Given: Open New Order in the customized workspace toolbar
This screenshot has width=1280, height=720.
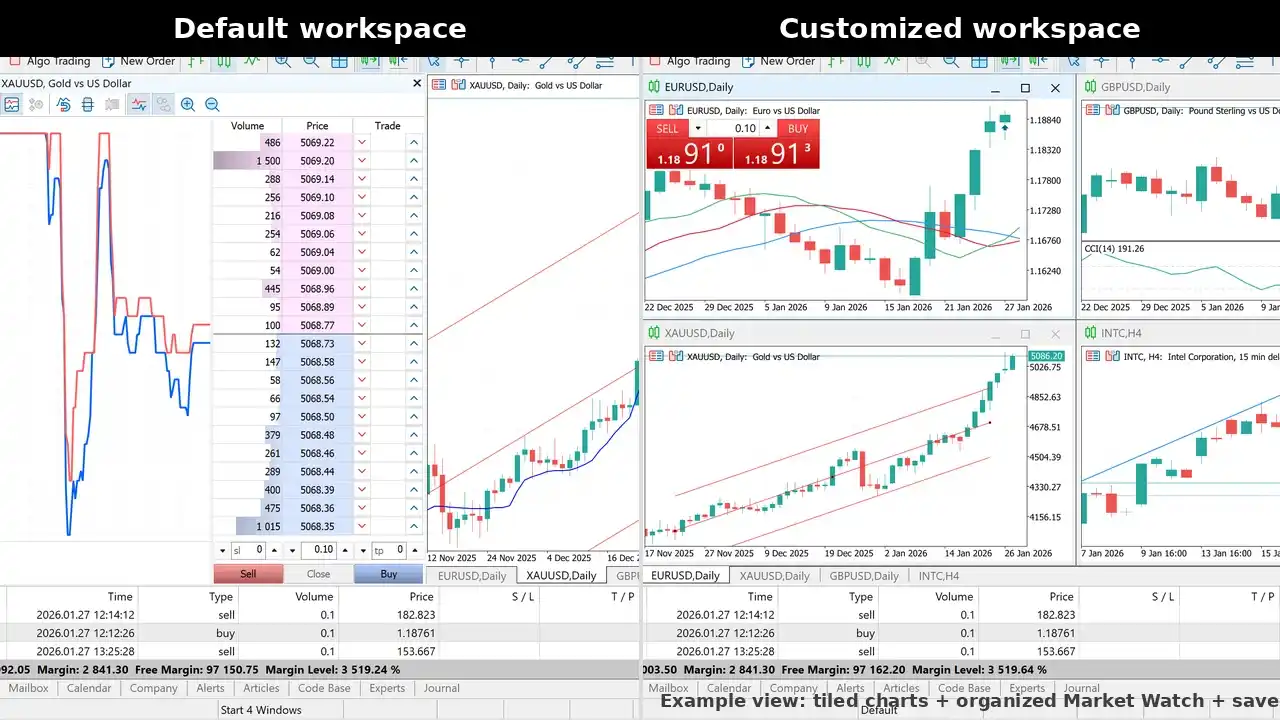Looking at the screenshot, I should click(x=778, y=61).
